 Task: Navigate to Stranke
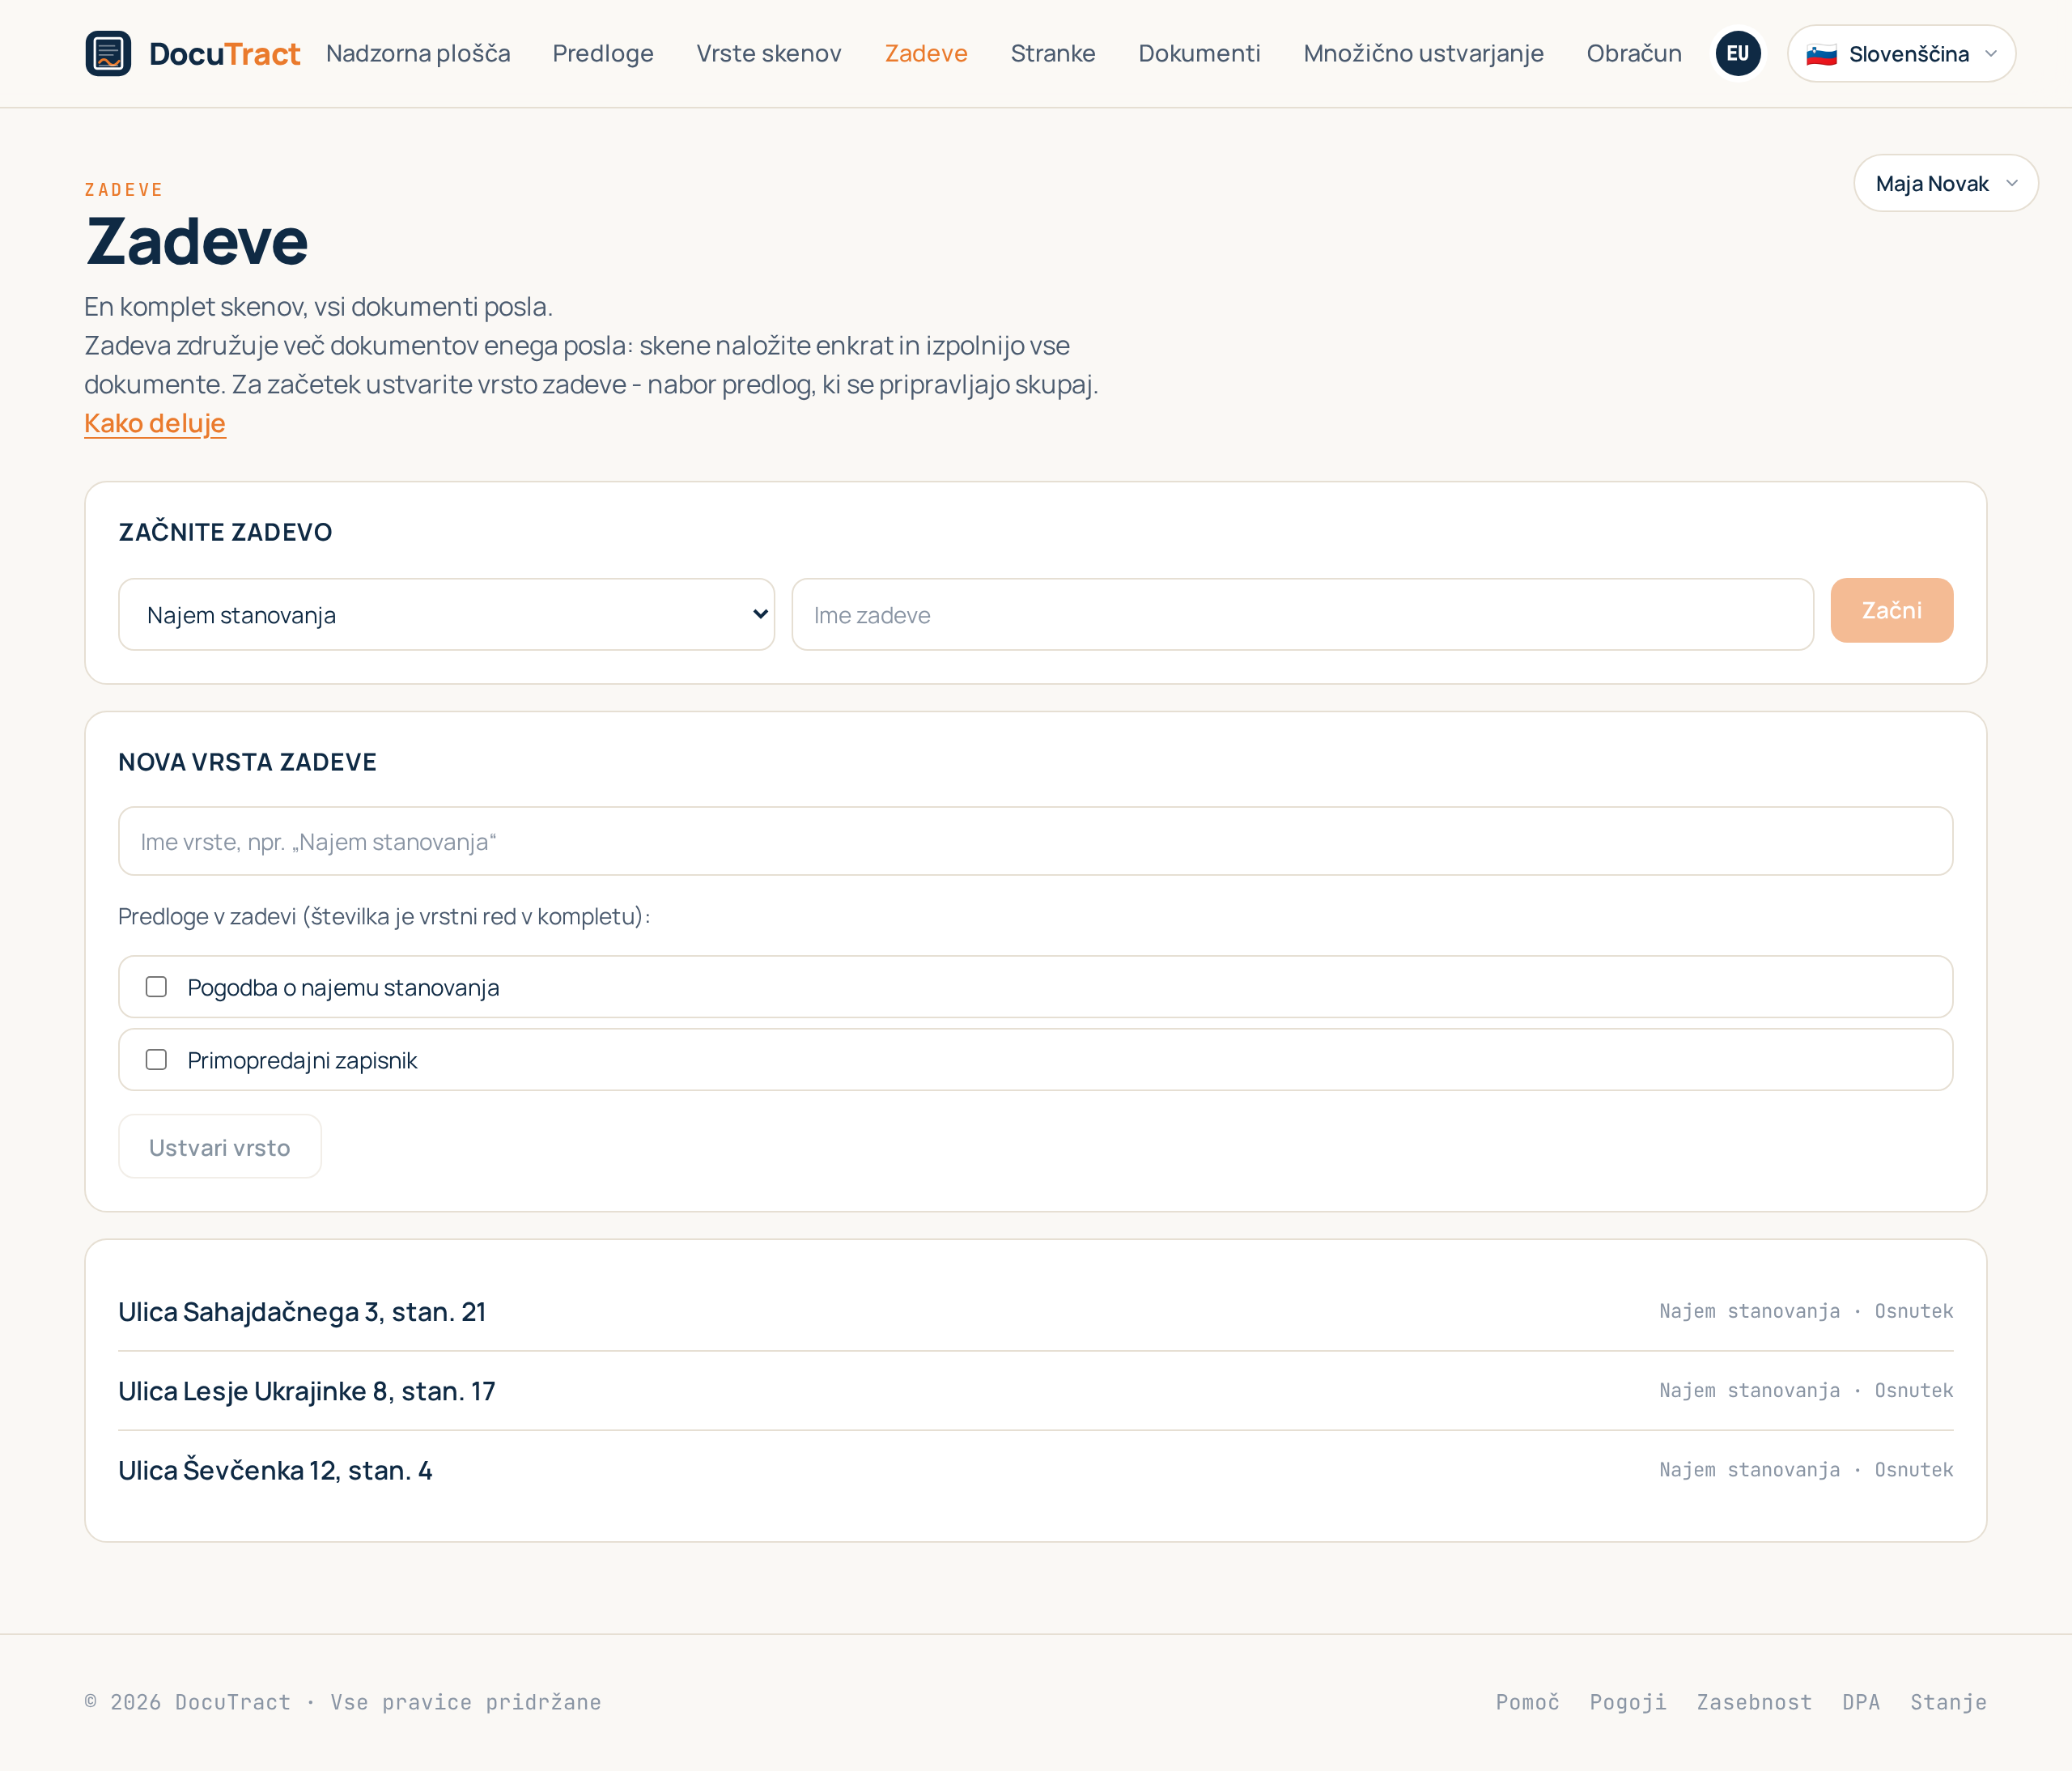coord(1053,53)
